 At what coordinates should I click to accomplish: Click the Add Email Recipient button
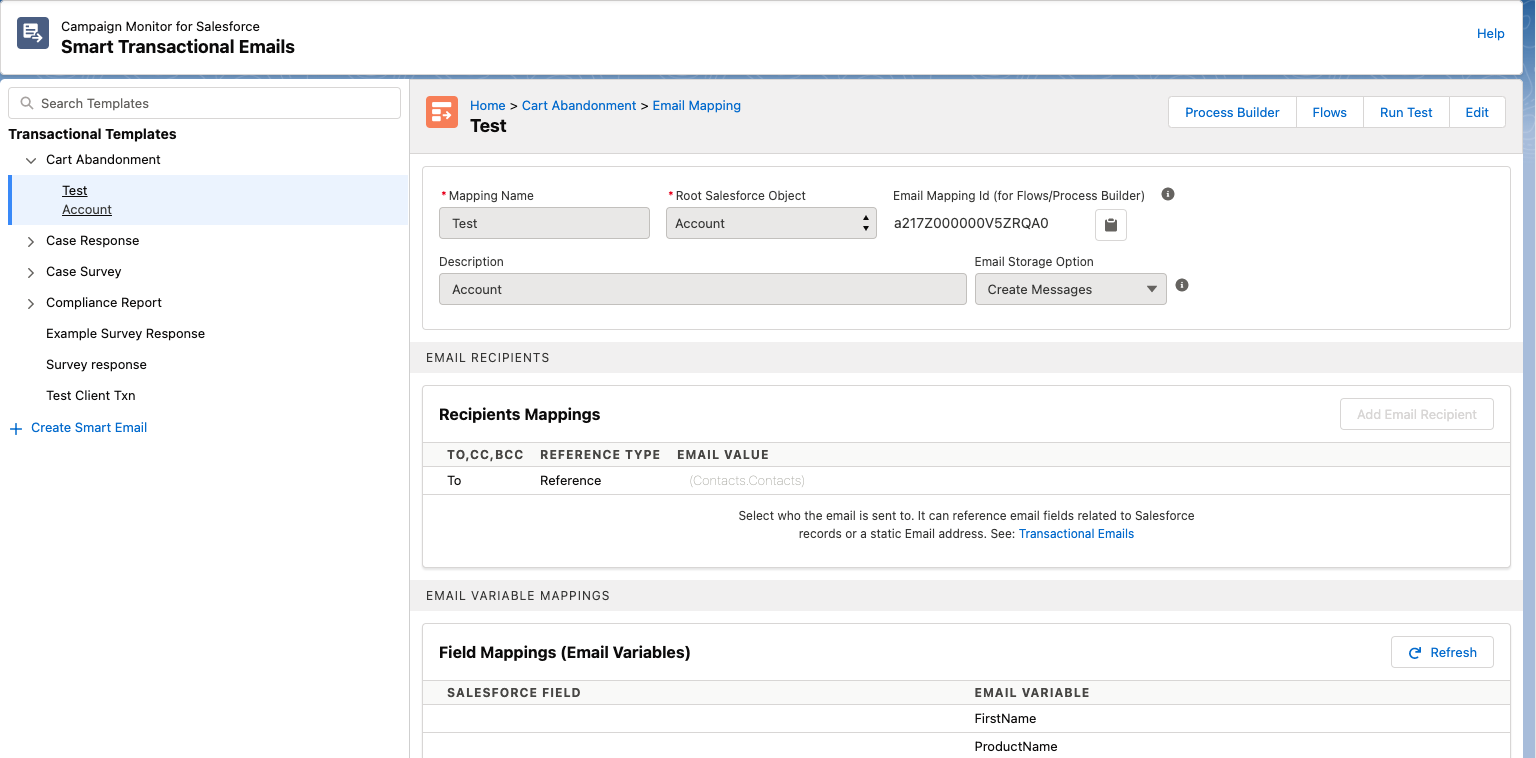click(x=1416, y=414)
